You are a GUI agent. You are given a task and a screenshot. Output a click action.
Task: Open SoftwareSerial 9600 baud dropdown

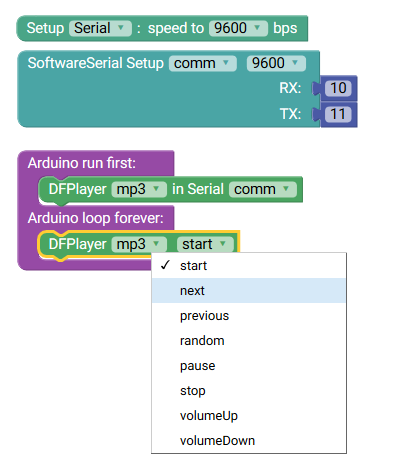tap(276, 63)
